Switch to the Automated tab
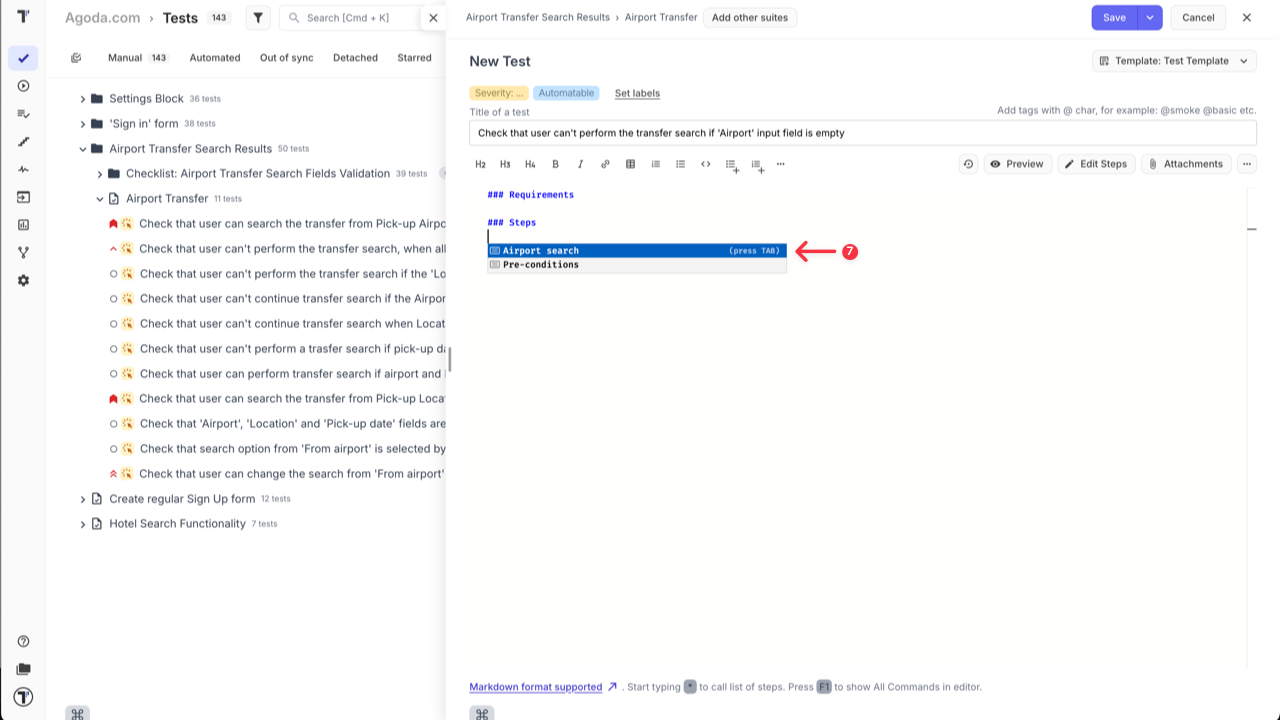This screenshot has width=1280, height=720. tap(215, 58)
